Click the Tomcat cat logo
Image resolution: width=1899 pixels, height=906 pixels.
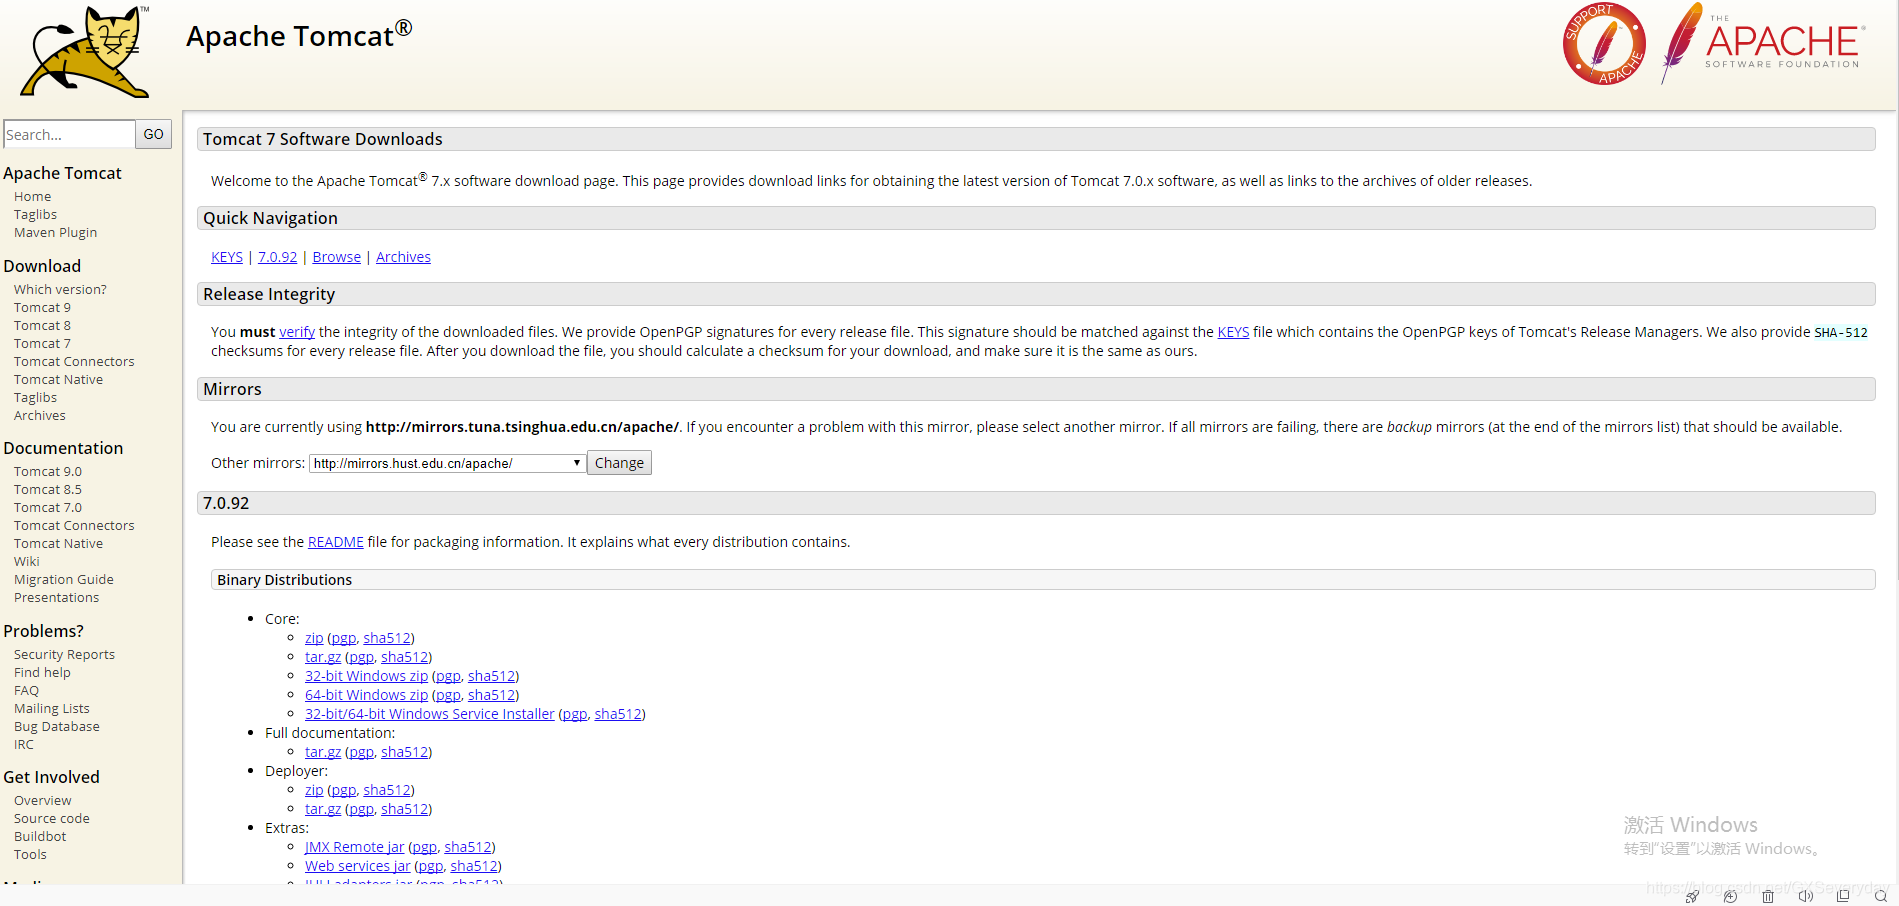point(85,52)
